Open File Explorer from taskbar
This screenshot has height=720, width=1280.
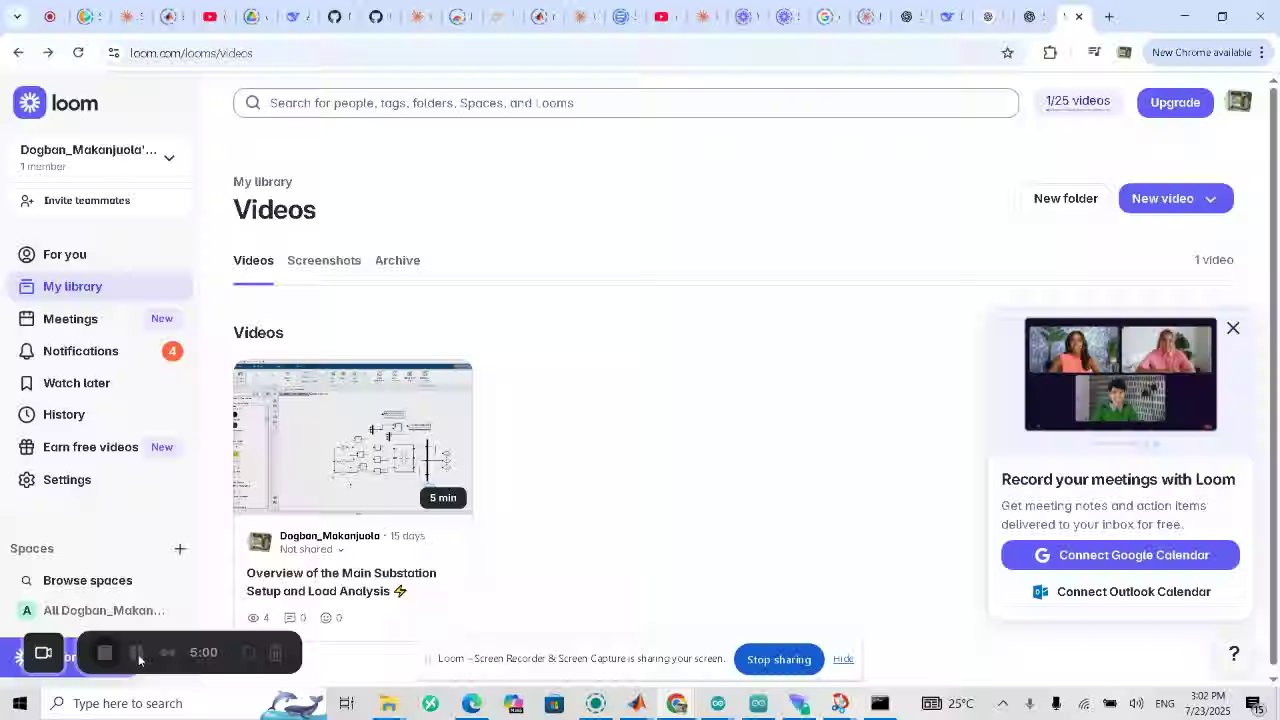click(388, 703)
